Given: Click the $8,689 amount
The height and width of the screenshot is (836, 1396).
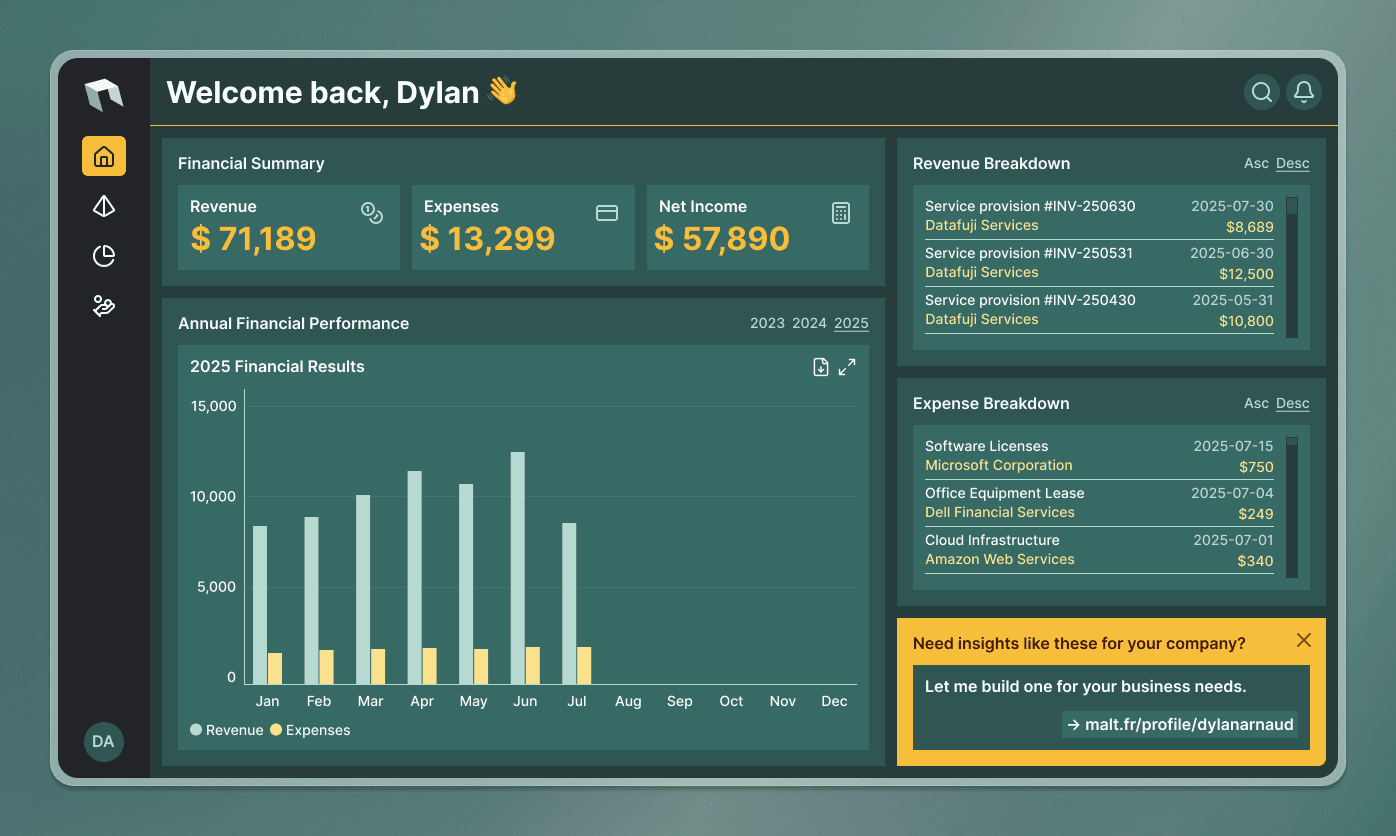Looking at the screenshot, I should click(x=1250, y=227).
